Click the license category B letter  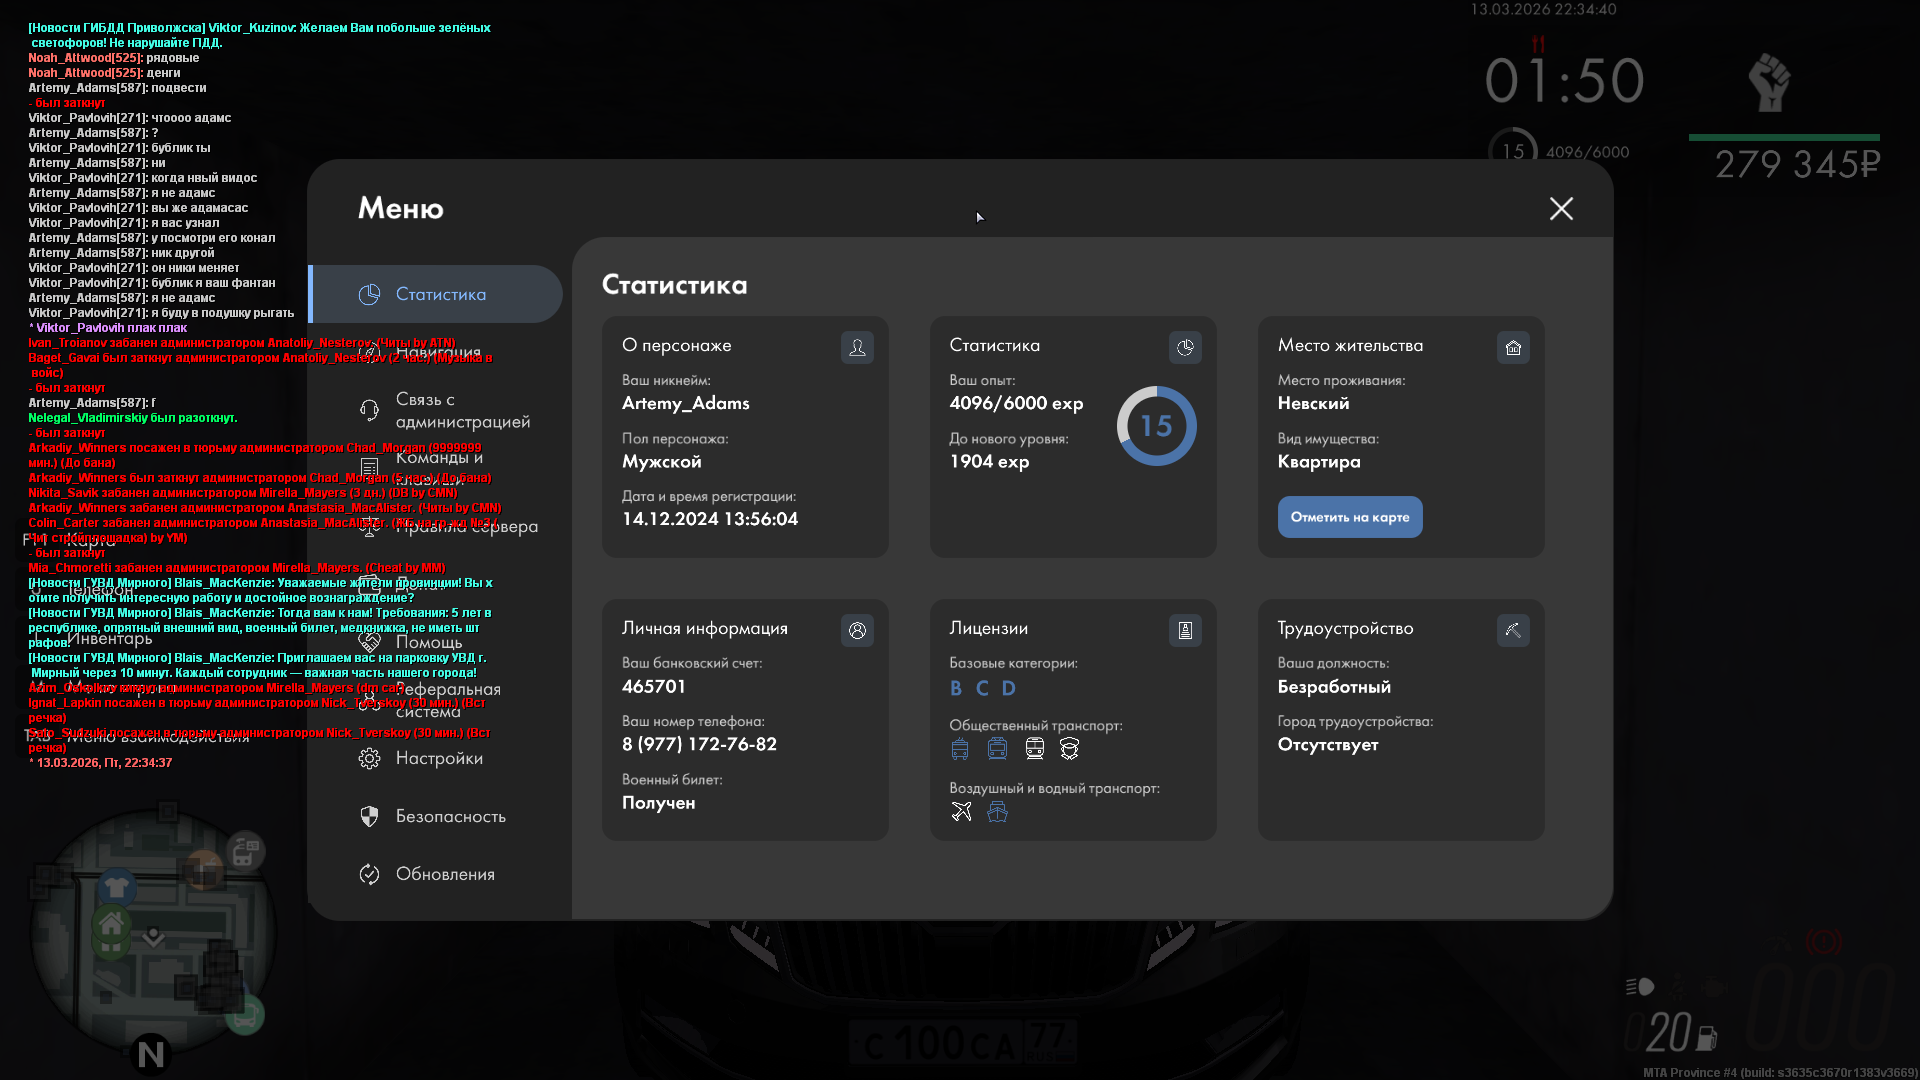(x=956, y=688)
